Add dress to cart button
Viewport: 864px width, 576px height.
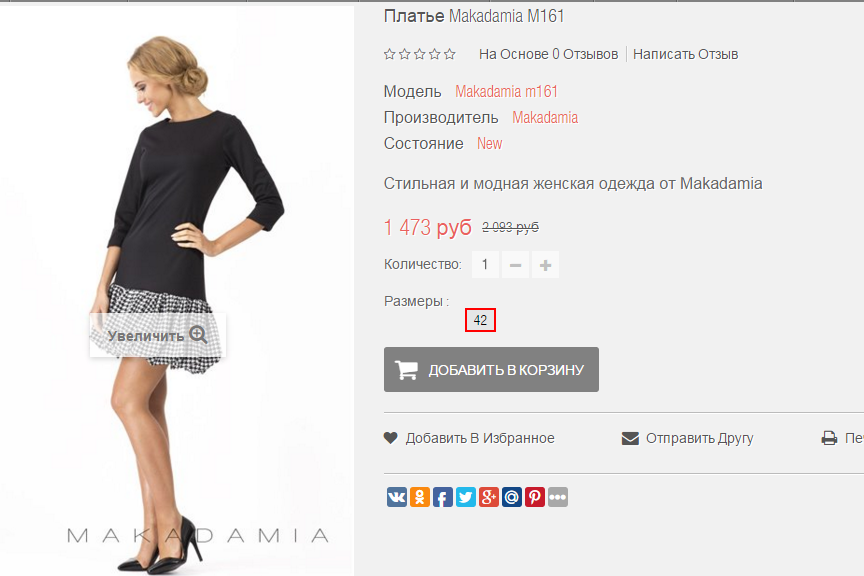tap(492, 369)
